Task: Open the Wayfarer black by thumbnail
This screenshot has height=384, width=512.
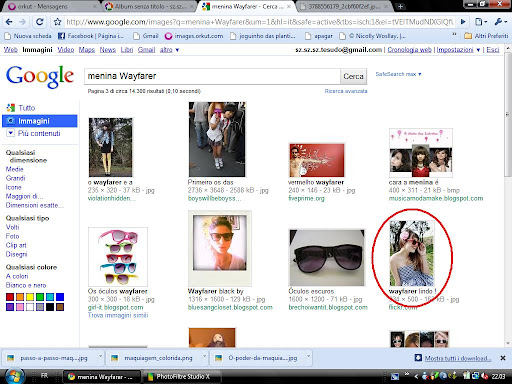Action: (220, 248)
